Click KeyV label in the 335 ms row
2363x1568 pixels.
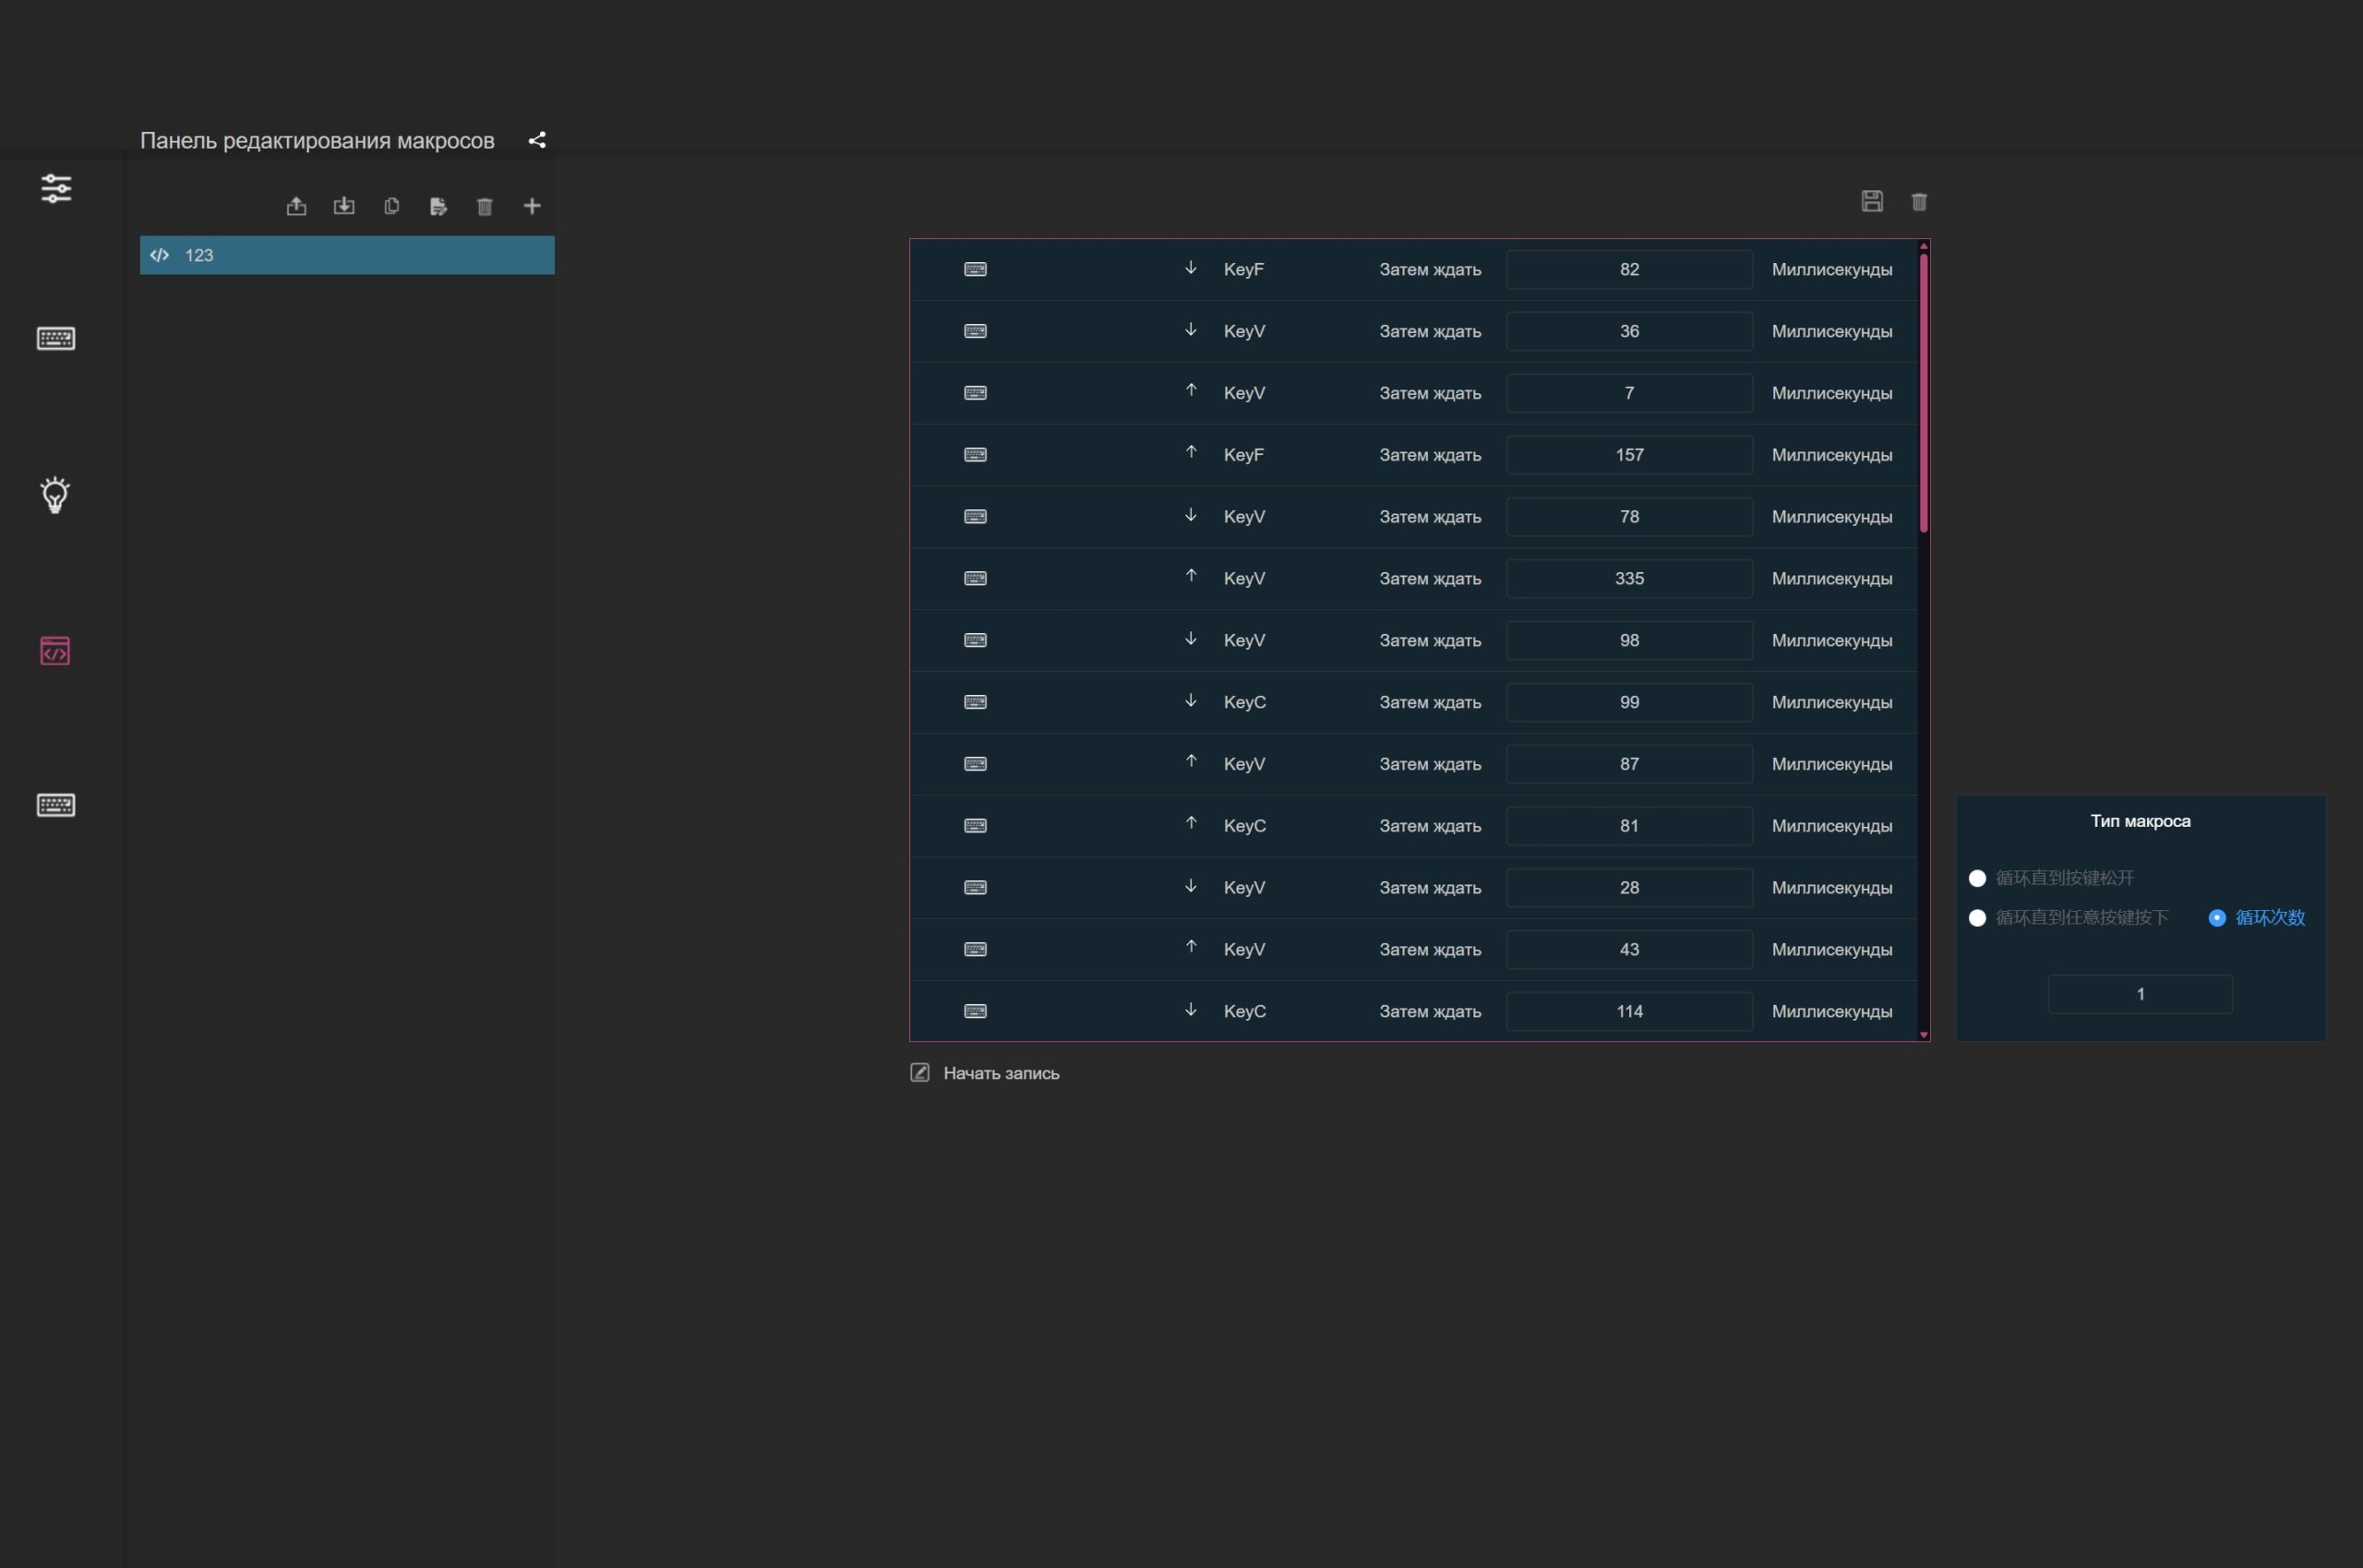(1244, 578)
